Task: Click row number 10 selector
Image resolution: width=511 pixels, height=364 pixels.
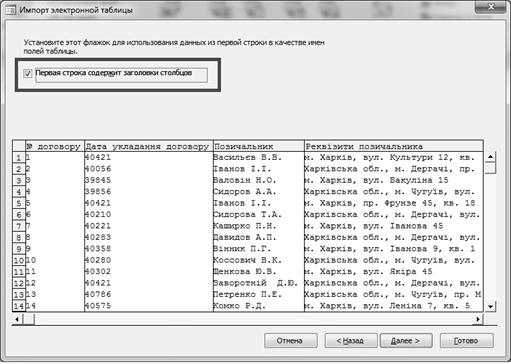Action: 19,260
